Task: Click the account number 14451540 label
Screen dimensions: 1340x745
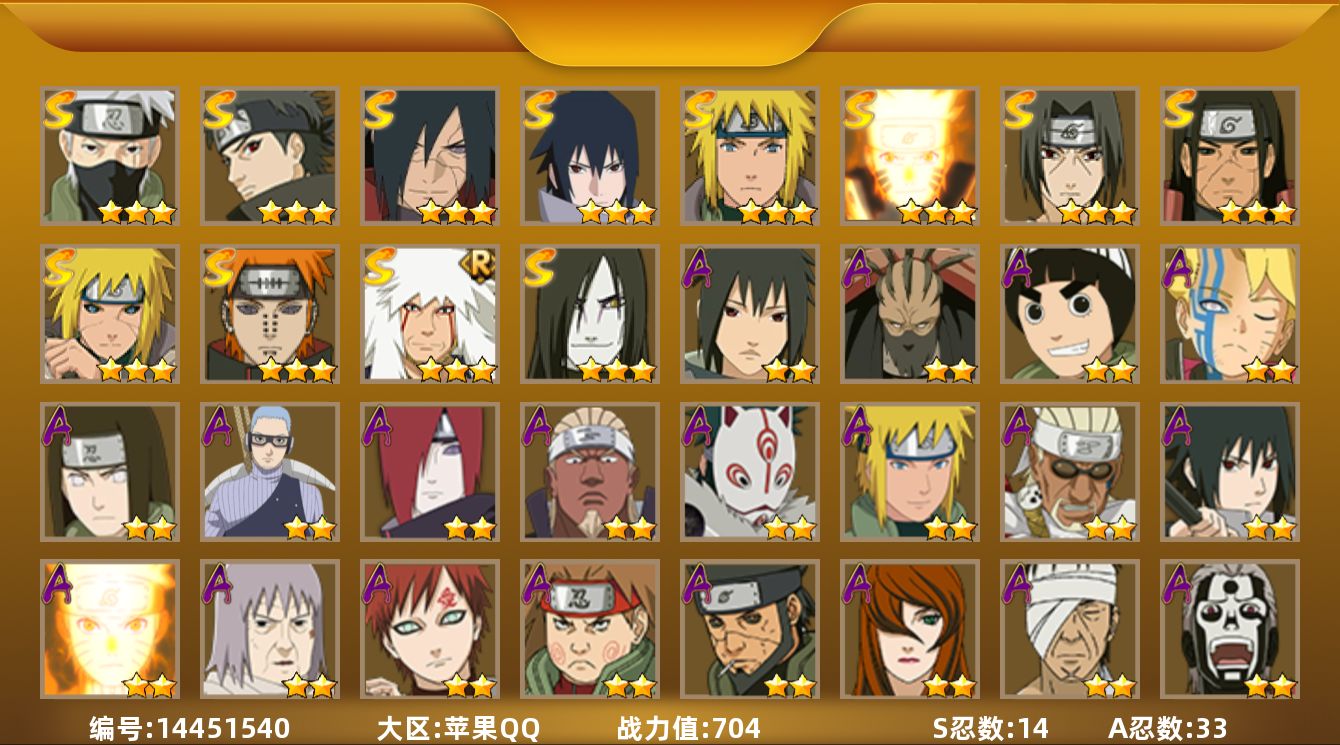Action: point(190,728)
